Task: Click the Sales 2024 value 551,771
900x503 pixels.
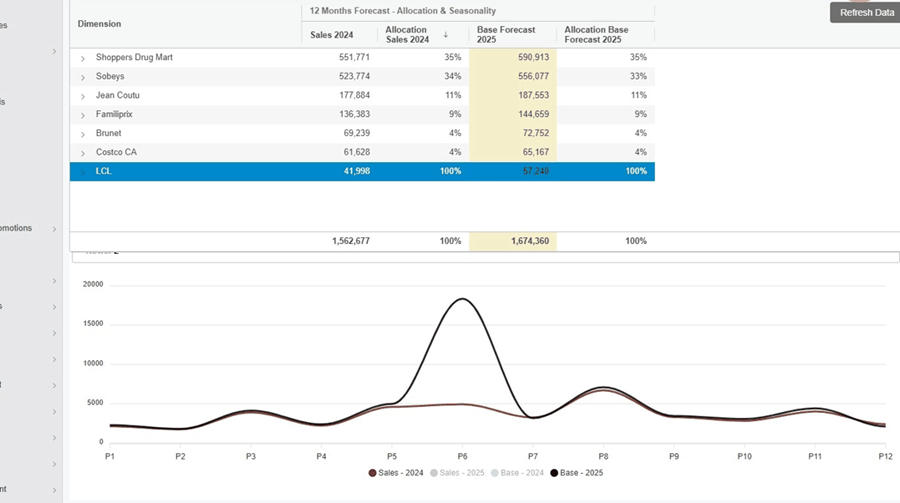Action: coord(354,57)
